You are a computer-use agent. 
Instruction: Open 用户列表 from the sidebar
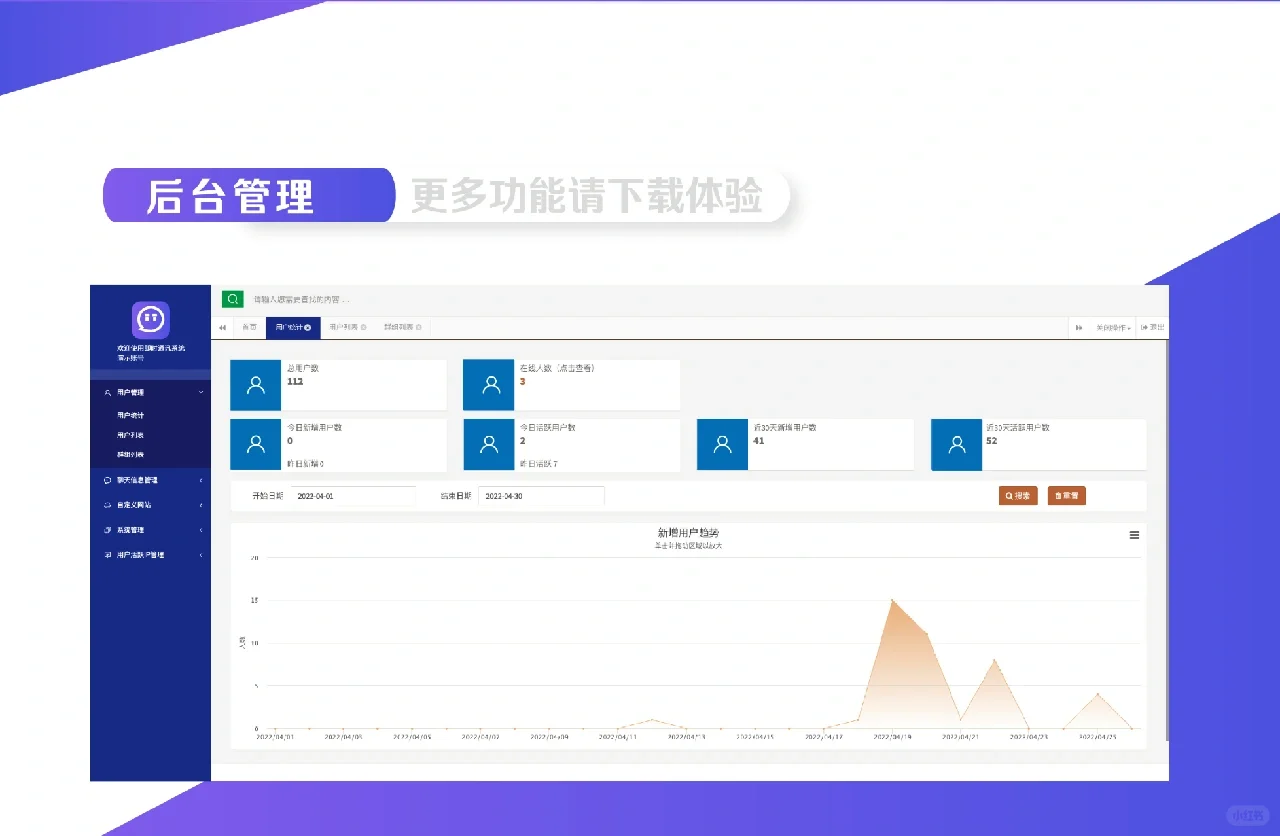tap(130, 434)
